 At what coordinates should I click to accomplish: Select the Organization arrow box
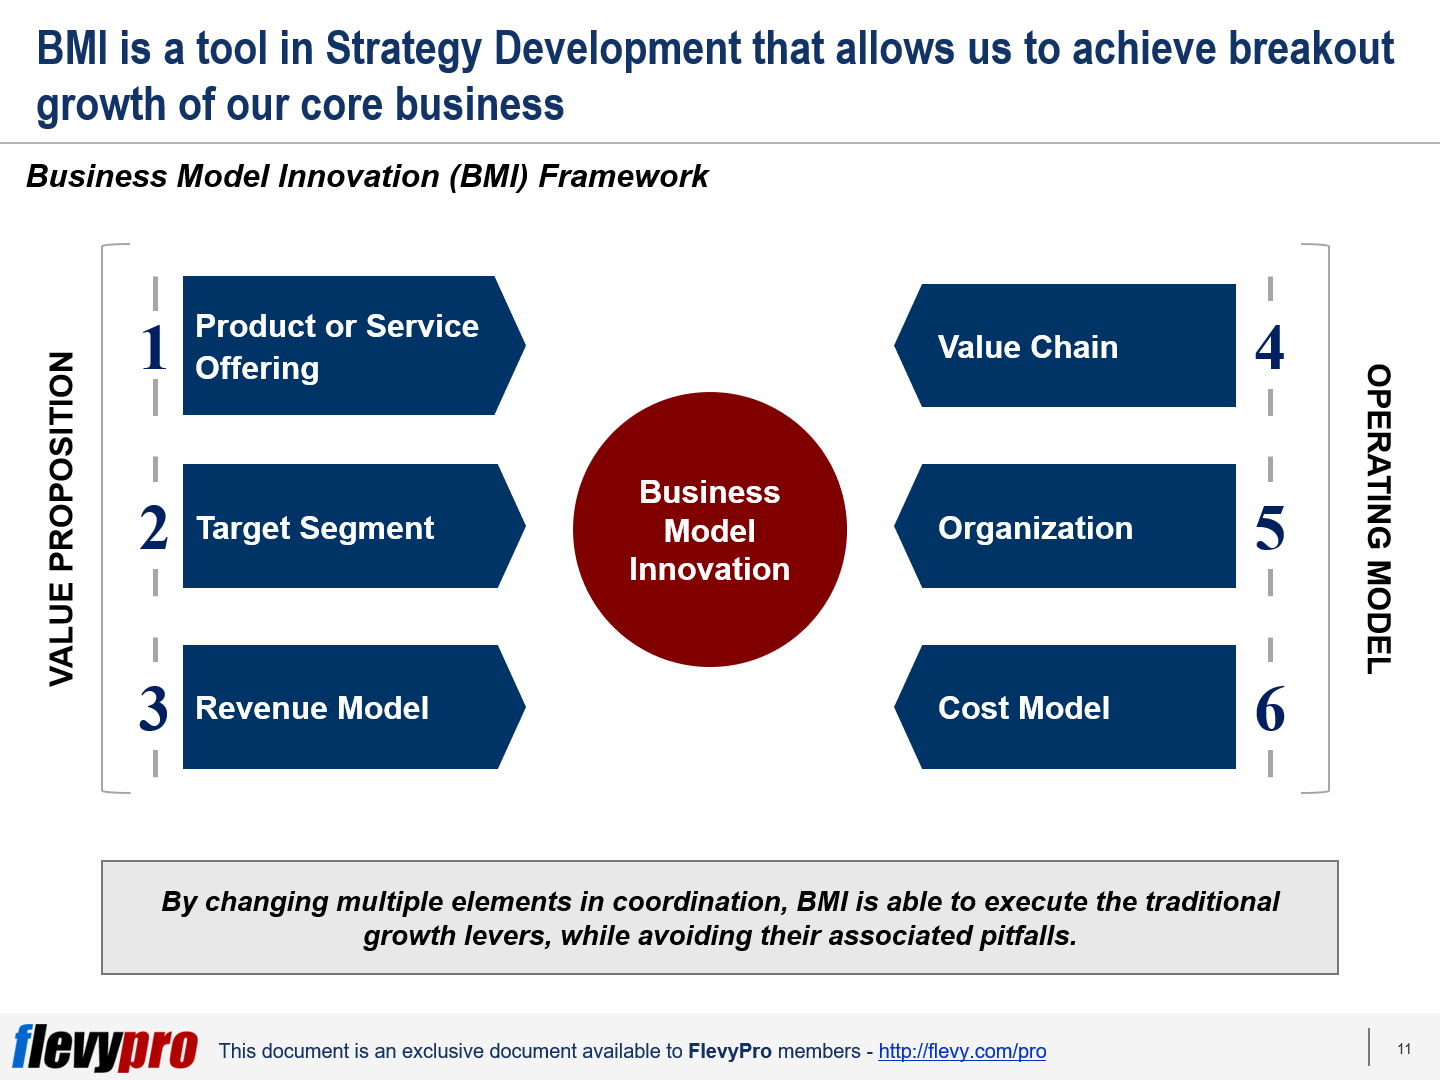pyautogui.click(x=1065, y=526)
